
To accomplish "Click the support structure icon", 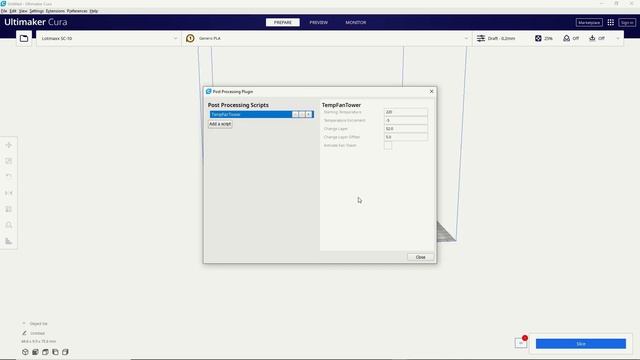I will (566, 38).
